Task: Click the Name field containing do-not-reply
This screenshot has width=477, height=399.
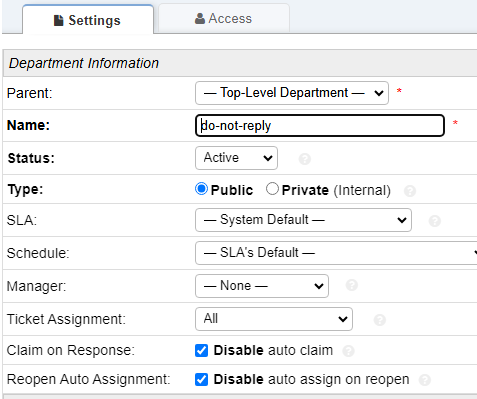Action: (x=320, y=126)
